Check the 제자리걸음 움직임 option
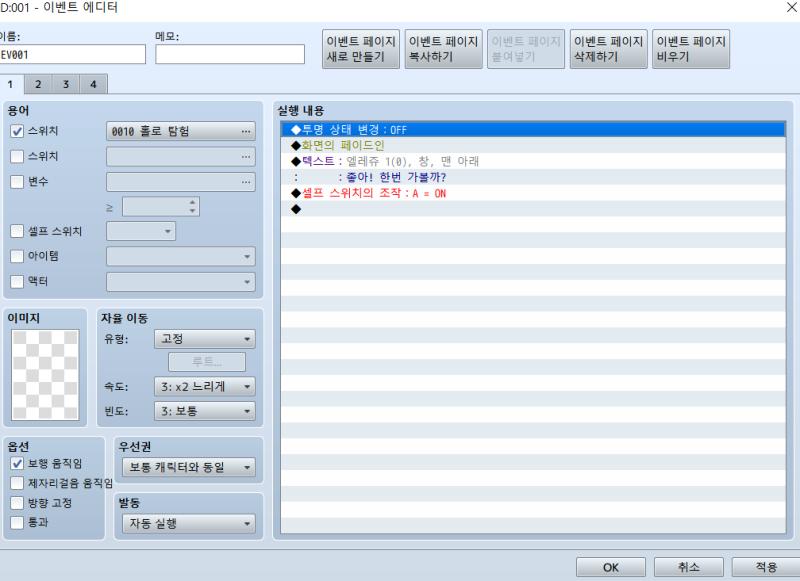This screenshot has height=581, width=800. pyautogui.click(x=17, y=483)
